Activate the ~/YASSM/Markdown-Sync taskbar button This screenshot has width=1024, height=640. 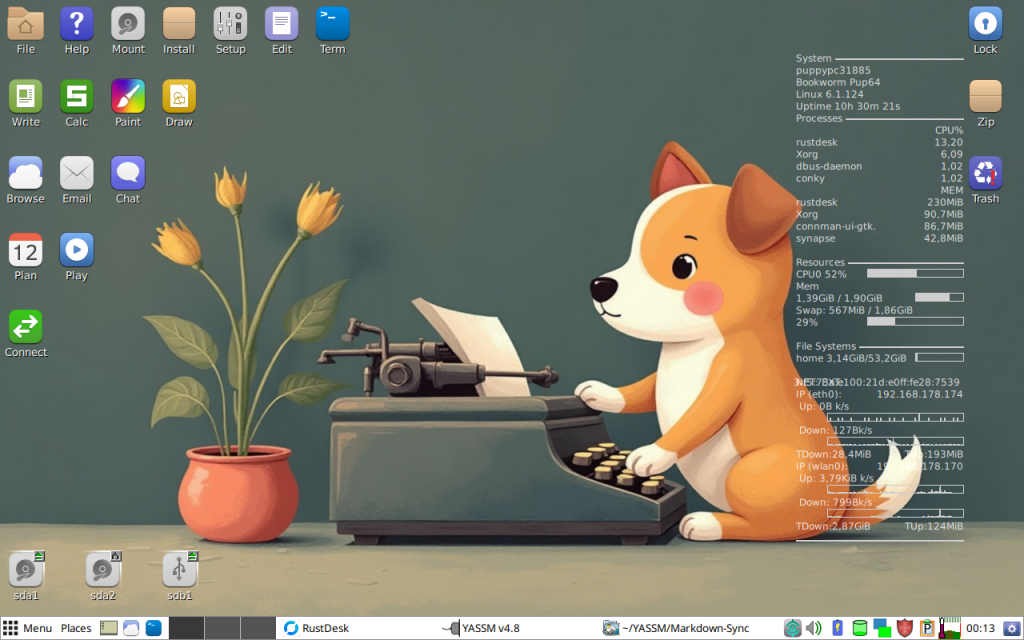pos(676,628)
